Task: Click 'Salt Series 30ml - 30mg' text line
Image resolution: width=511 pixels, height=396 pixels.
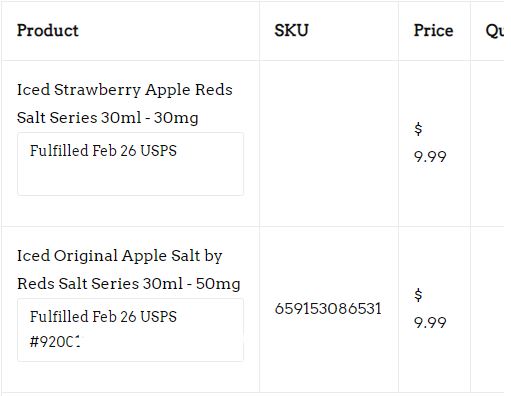Action: [108, 118]
